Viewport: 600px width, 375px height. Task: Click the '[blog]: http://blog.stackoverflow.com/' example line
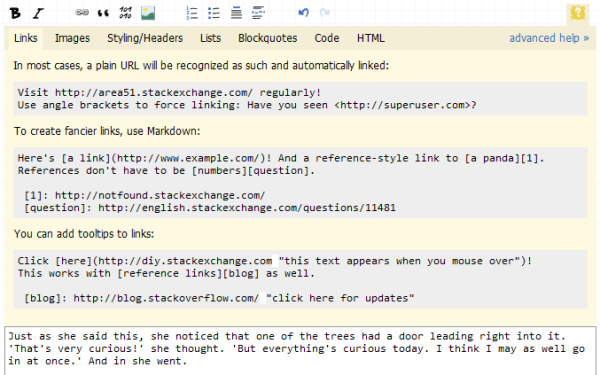219,298
